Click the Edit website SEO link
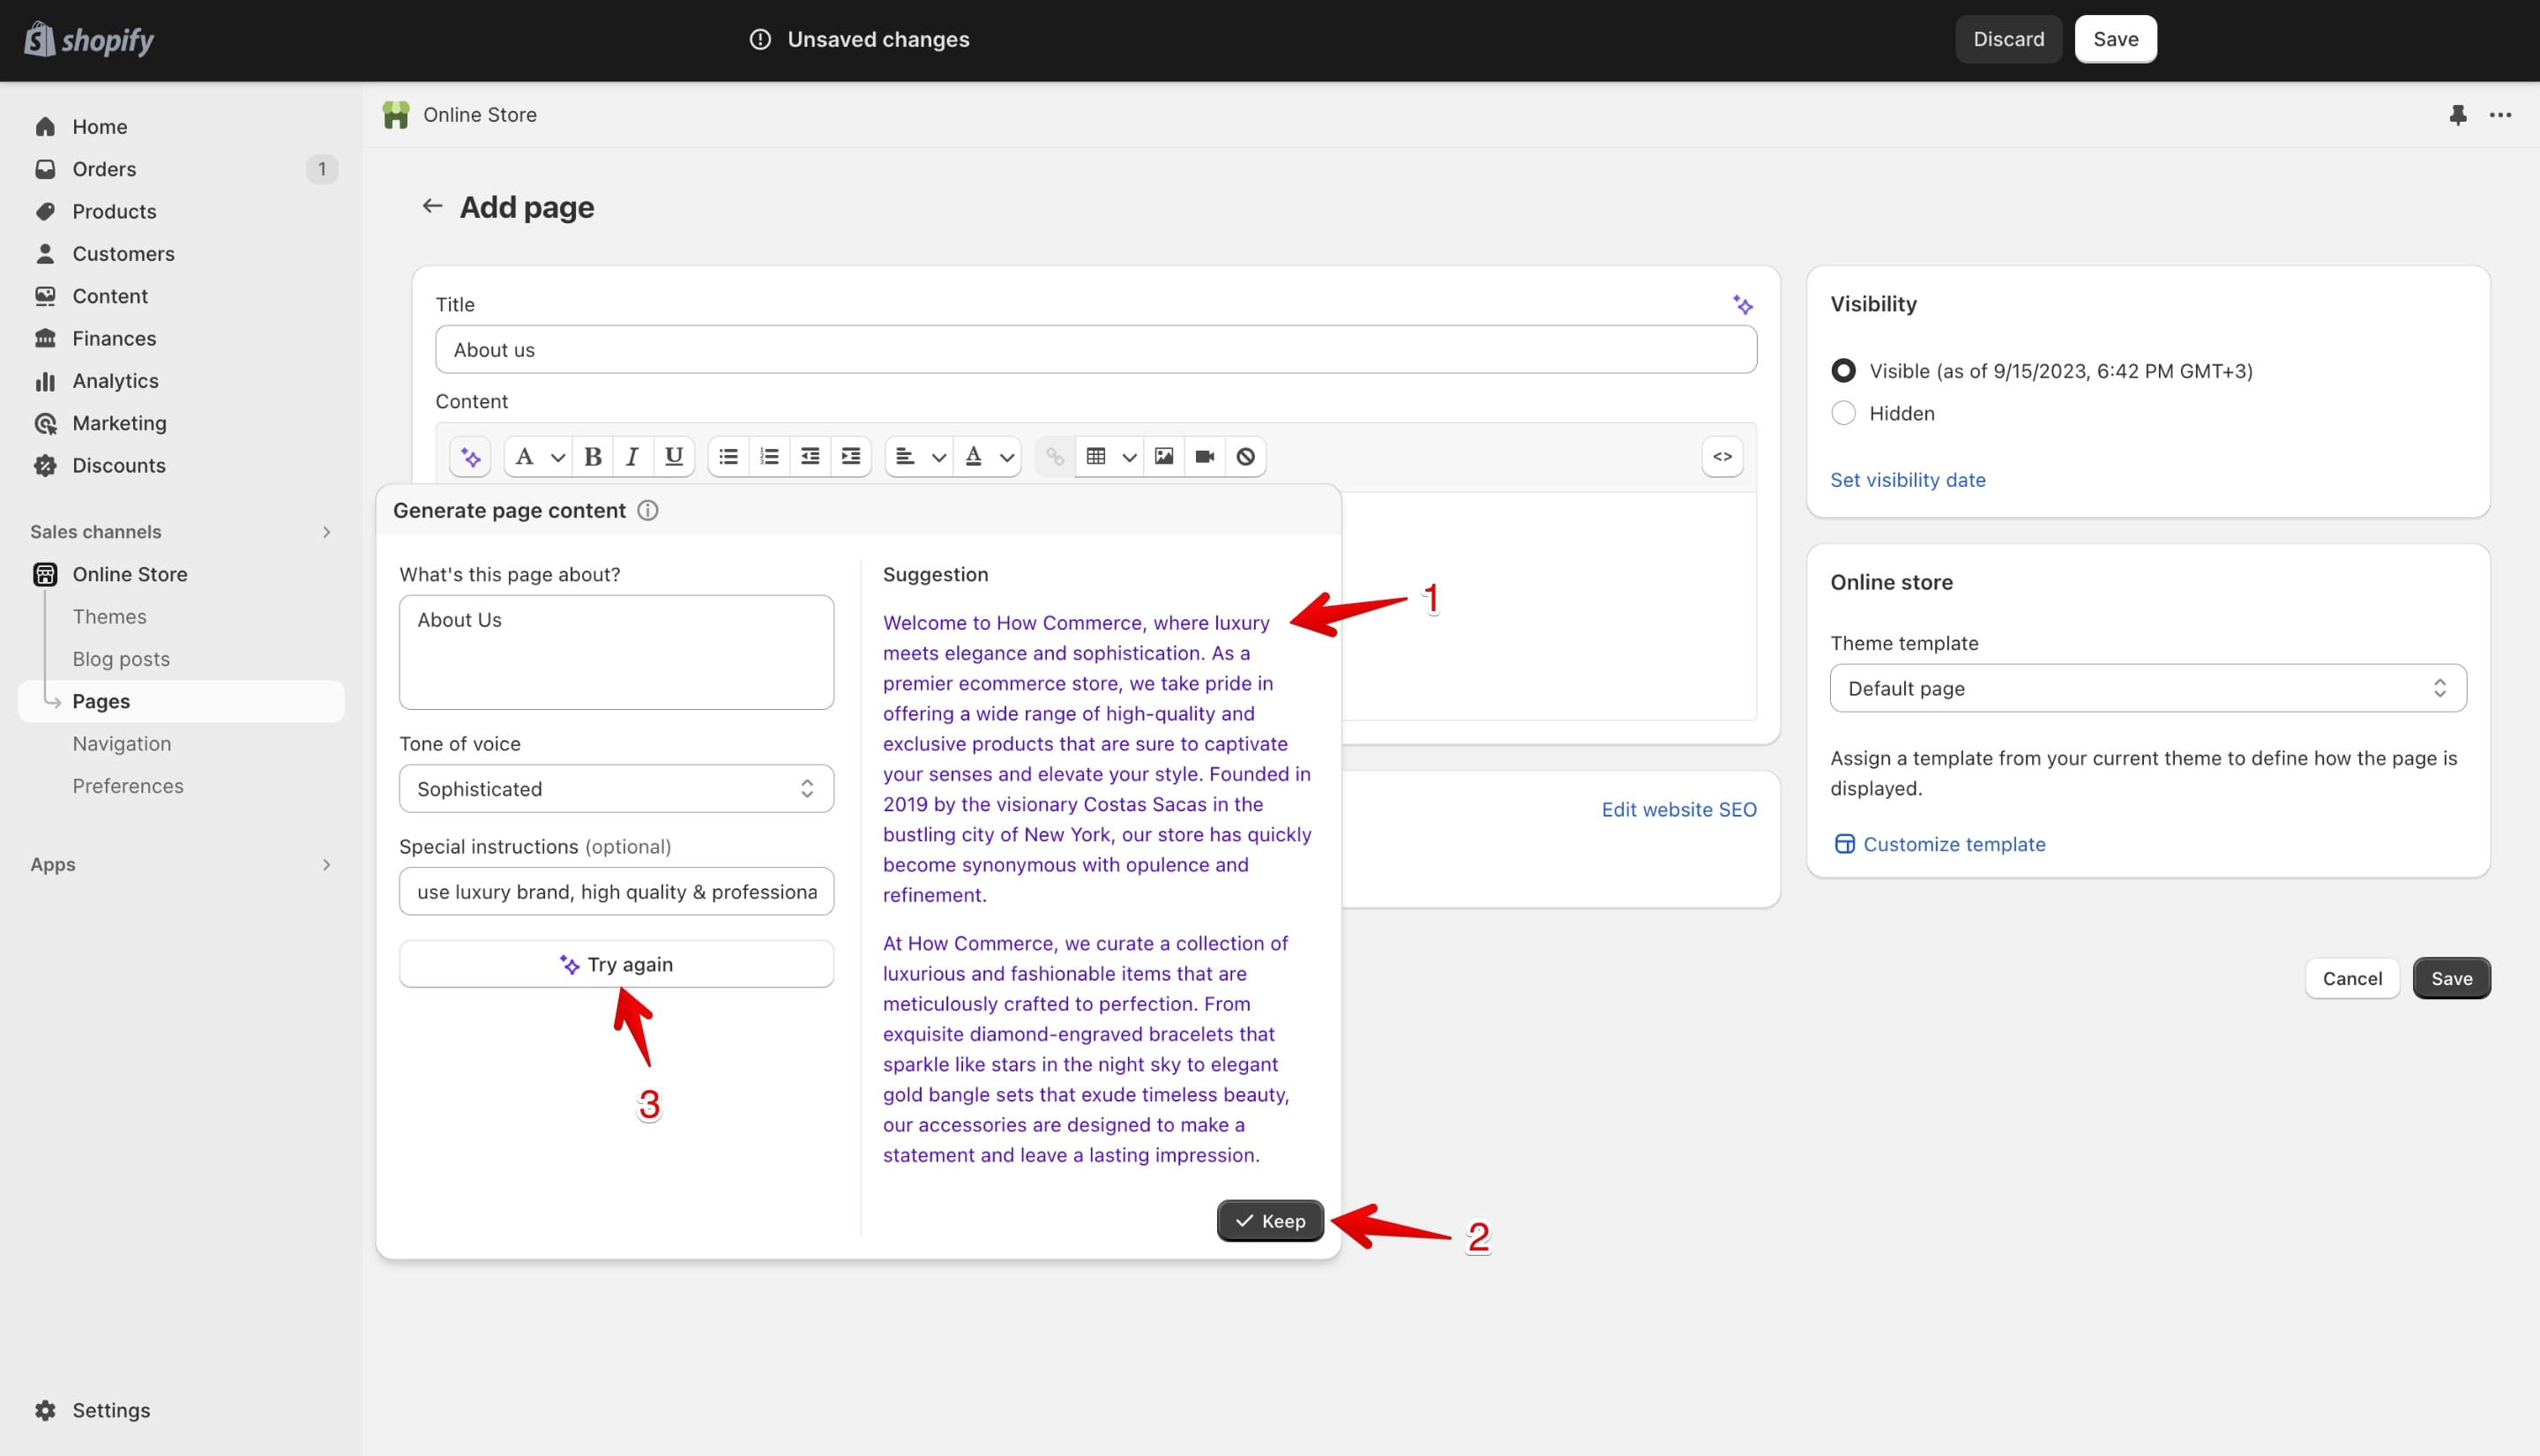Viewport: 2540px width, 1456px height. point(1679,810)
